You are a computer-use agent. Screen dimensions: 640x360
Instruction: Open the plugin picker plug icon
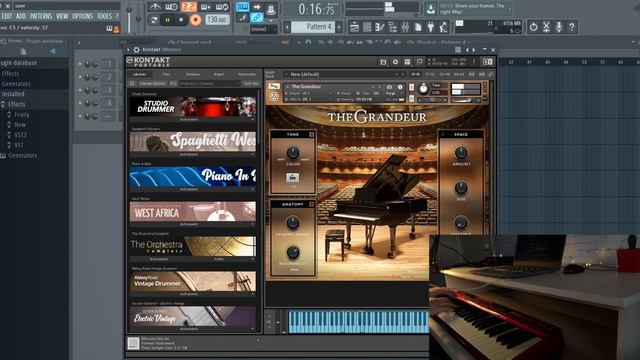[431, 27]
